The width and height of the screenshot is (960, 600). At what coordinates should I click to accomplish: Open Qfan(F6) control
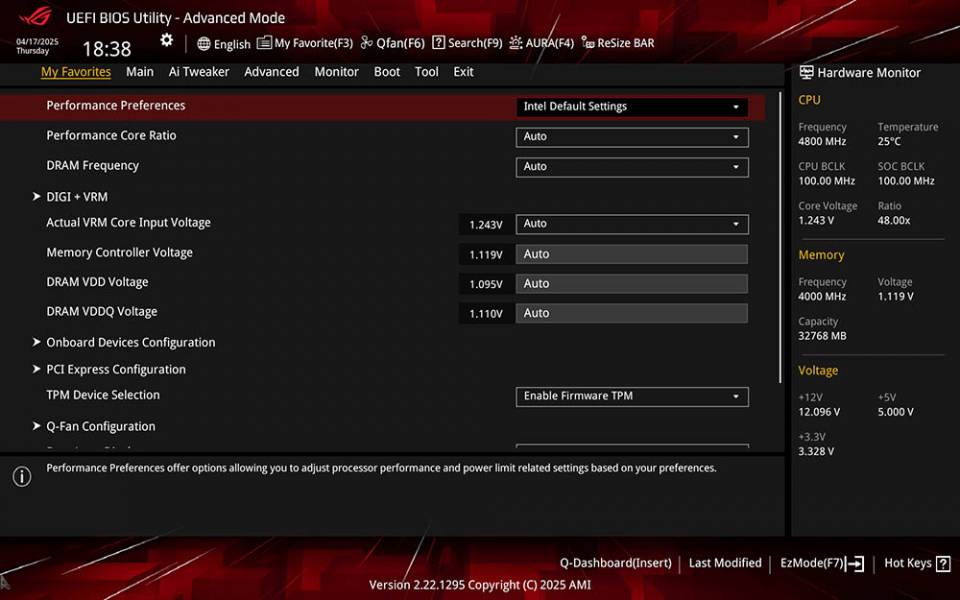(x=400, y=43)
